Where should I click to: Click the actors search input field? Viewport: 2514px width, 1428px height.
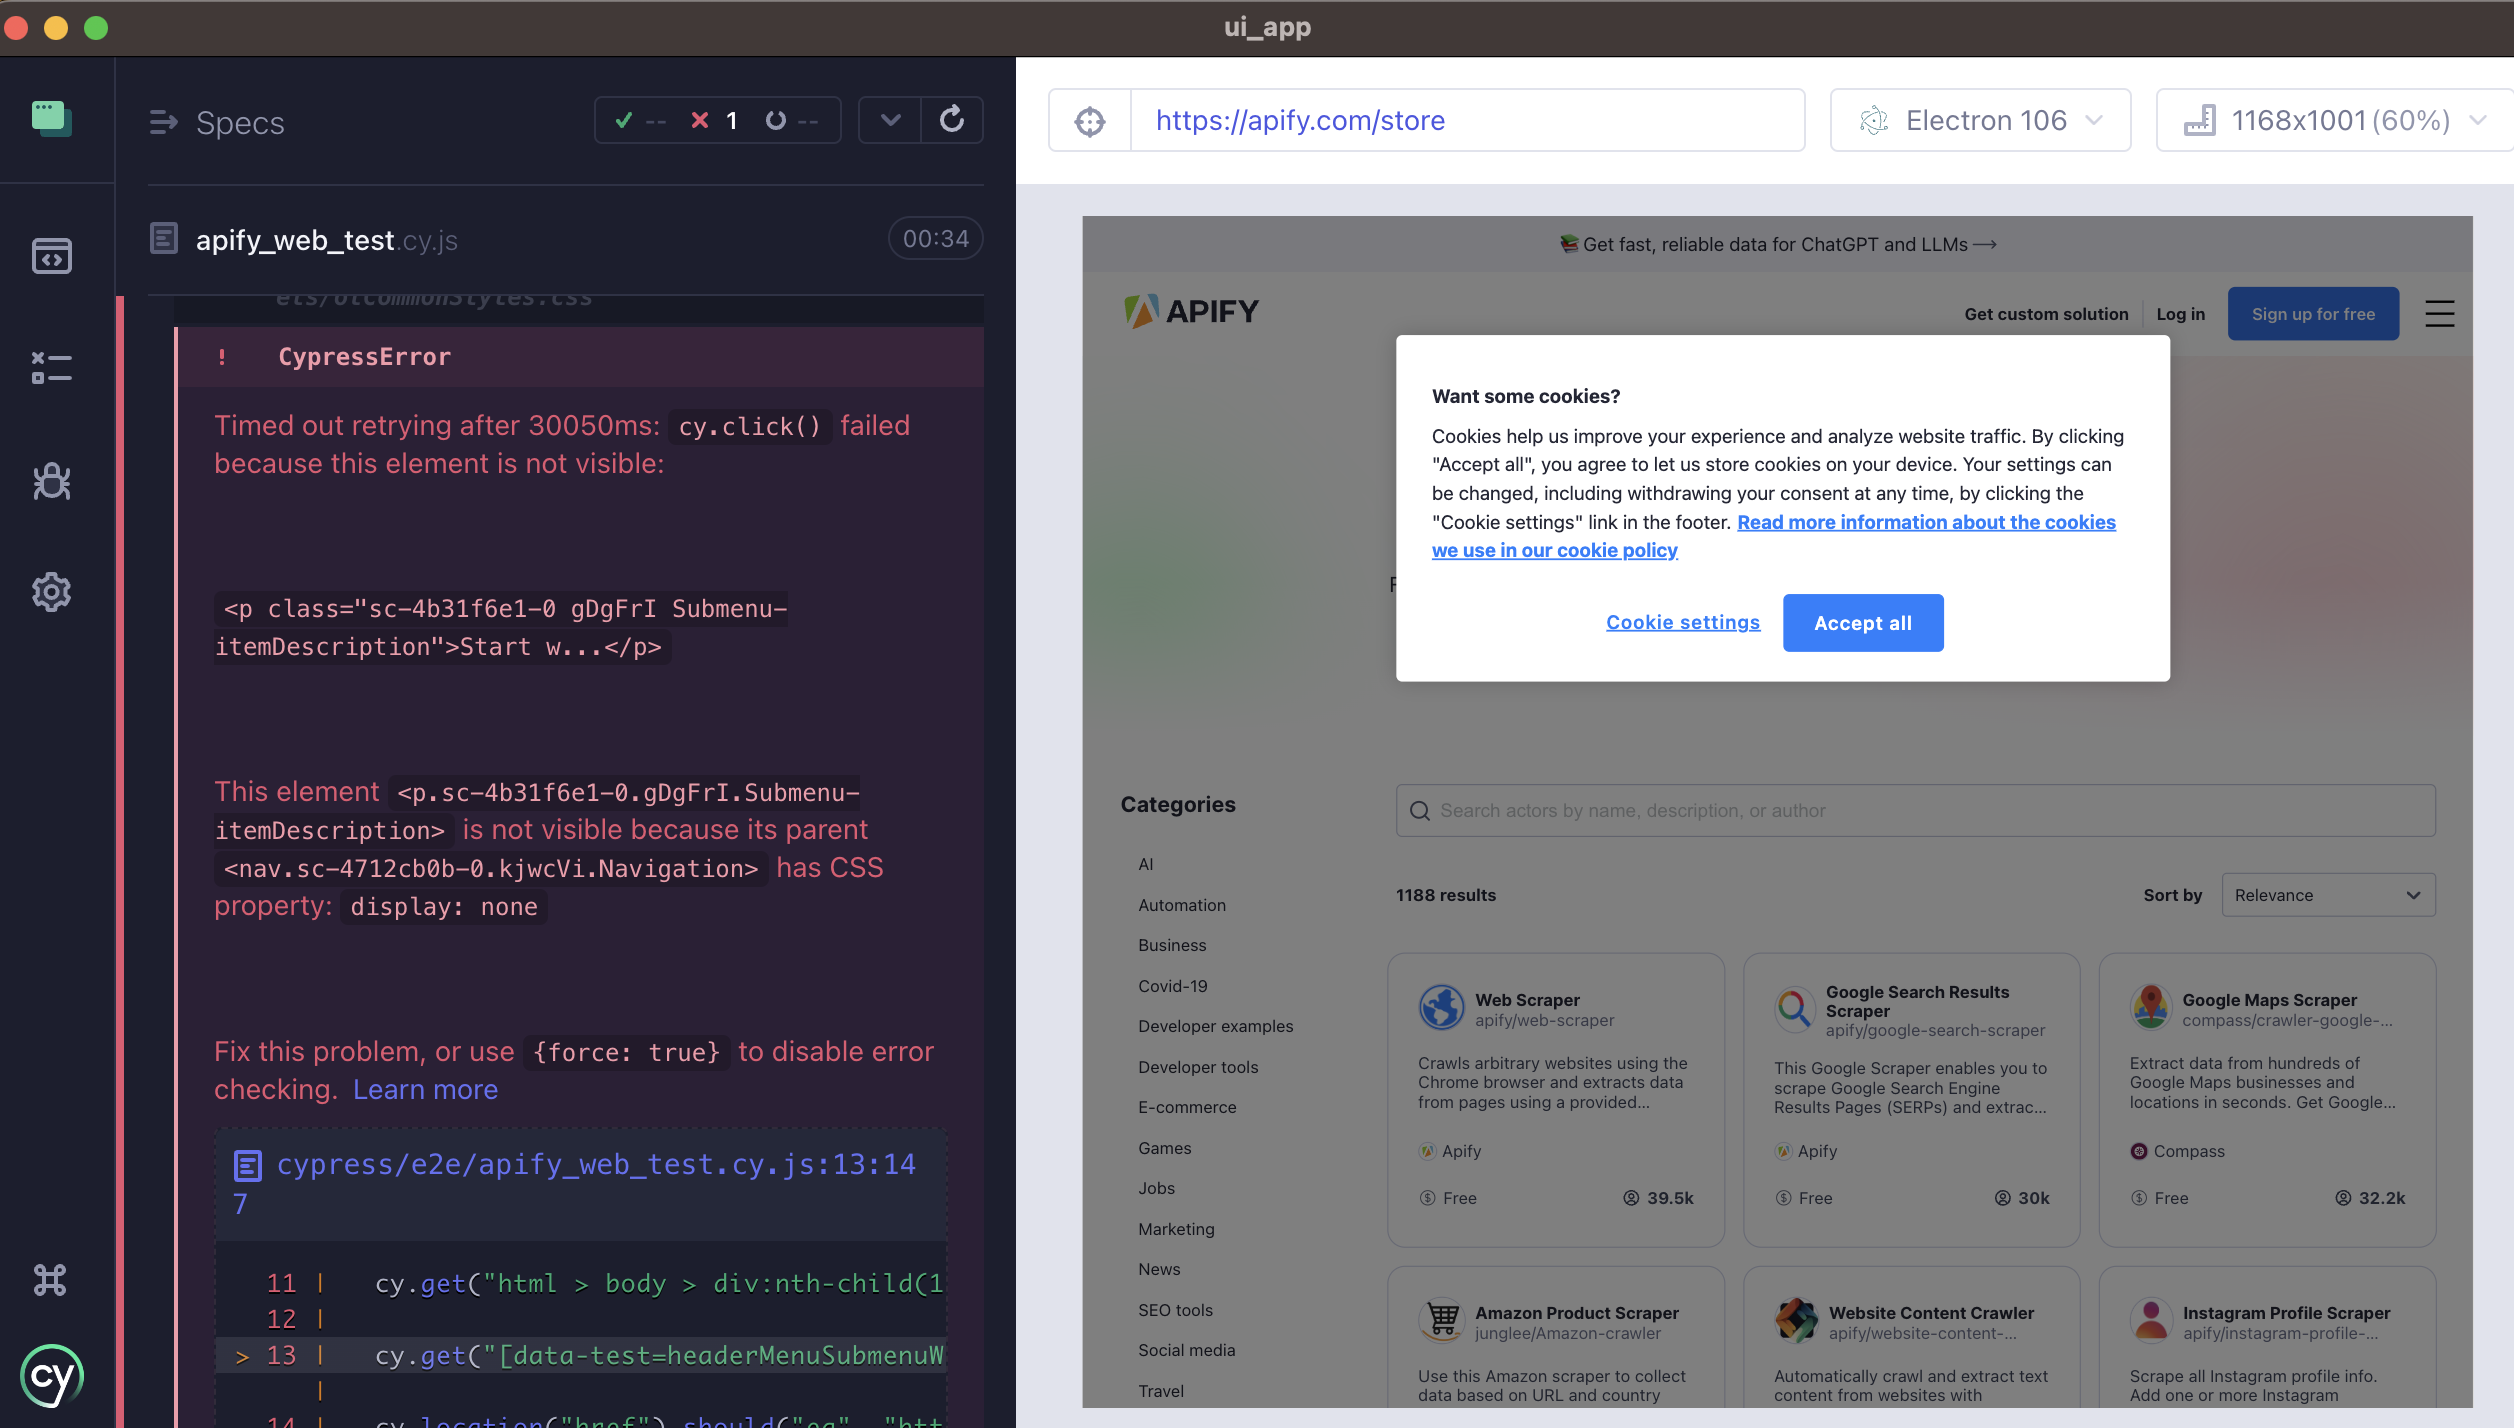pyautogui.click(x=1915, y=811)
